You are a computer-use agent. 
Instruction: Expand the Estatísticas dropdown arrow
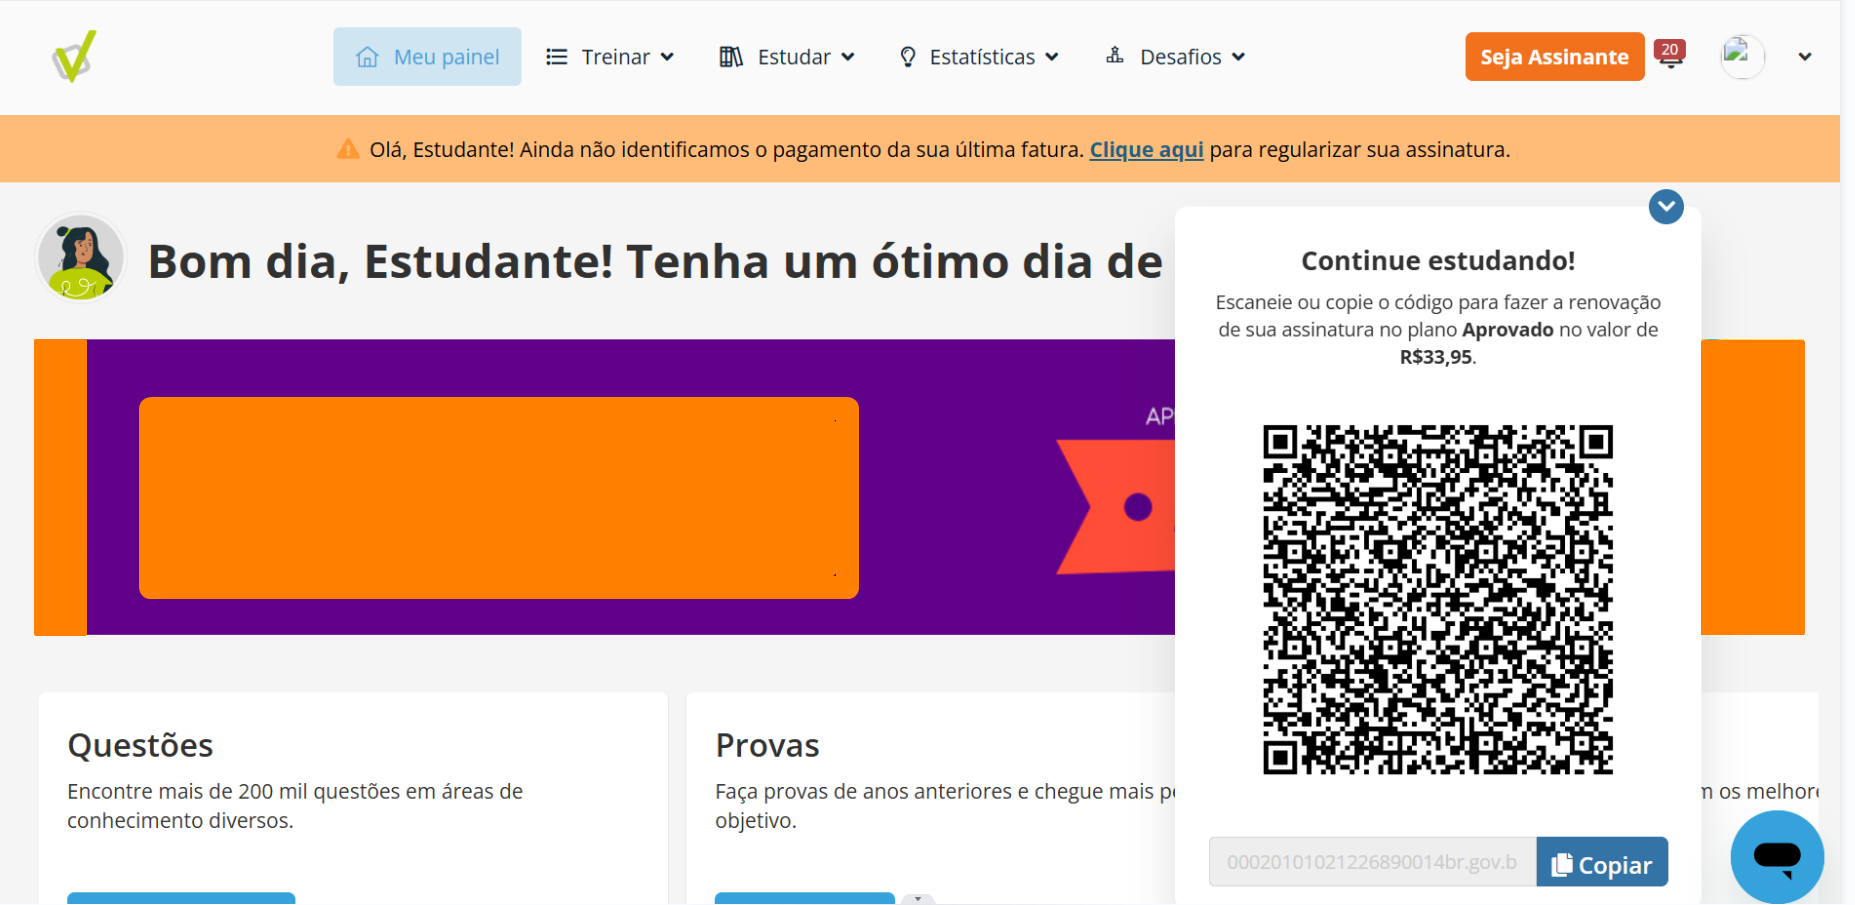[x=1052, y=57]
